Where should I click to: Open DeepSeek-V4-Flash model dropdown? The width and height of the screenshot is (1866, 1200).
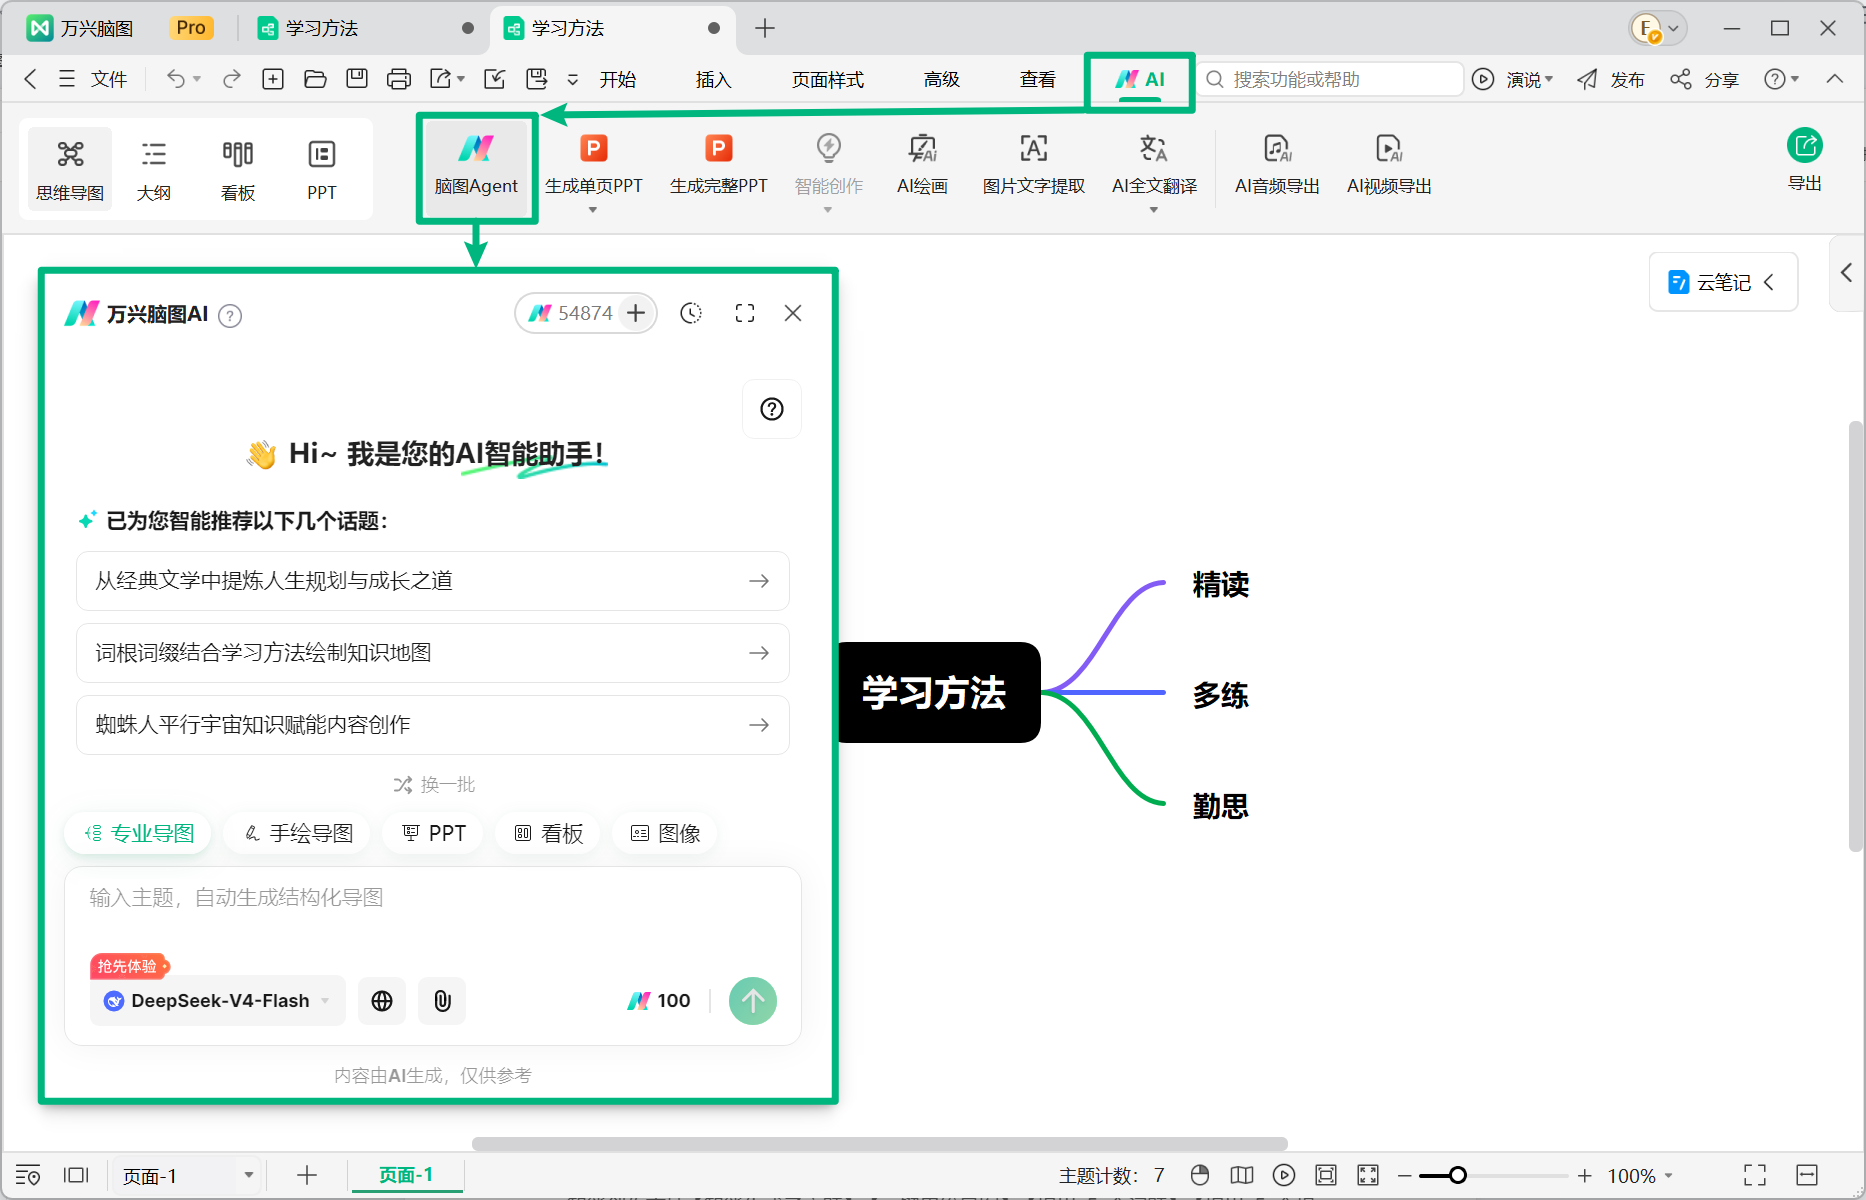click(x=218, y=1001)
